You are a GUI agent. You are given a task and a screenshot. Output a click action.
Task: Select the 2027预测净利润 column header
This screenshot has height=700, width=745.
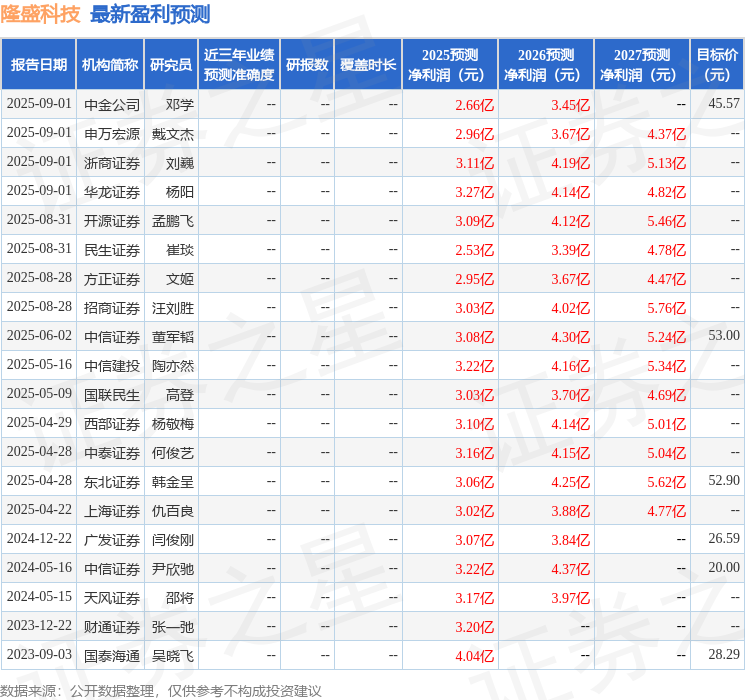[x=642, y=65]
